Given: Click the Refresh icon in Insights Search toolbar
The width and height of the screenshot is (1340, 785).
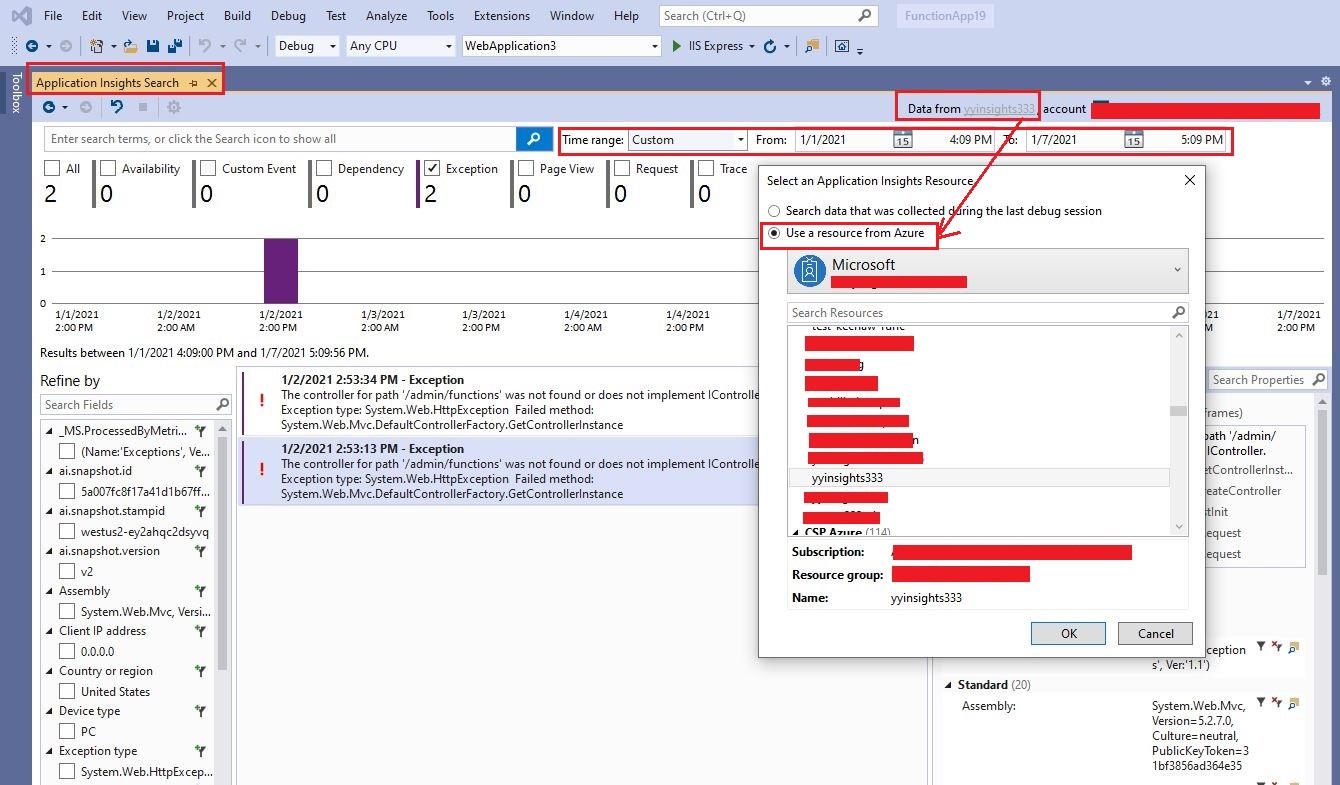Looking at the screenshot, I should click(x=117, y=107).
